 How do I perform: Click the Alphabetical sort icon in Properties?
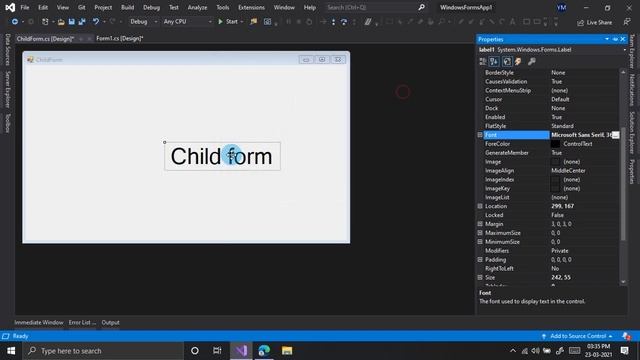(494, 62)
